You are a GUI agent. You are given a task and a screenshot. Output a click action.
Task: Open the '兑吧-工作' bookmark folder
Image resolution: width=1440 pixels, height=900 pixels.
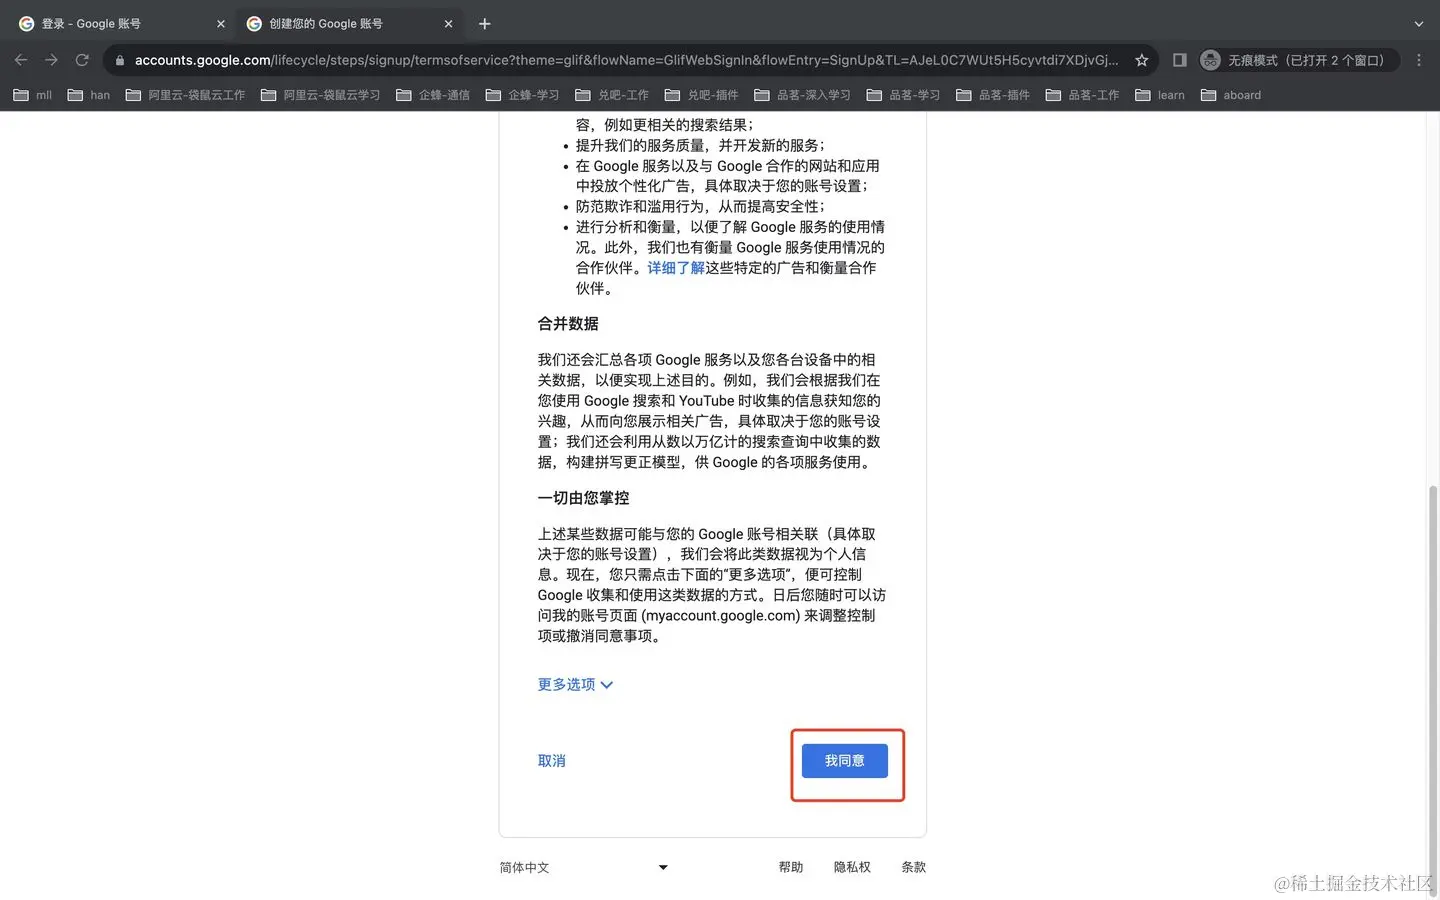(612, 95)
